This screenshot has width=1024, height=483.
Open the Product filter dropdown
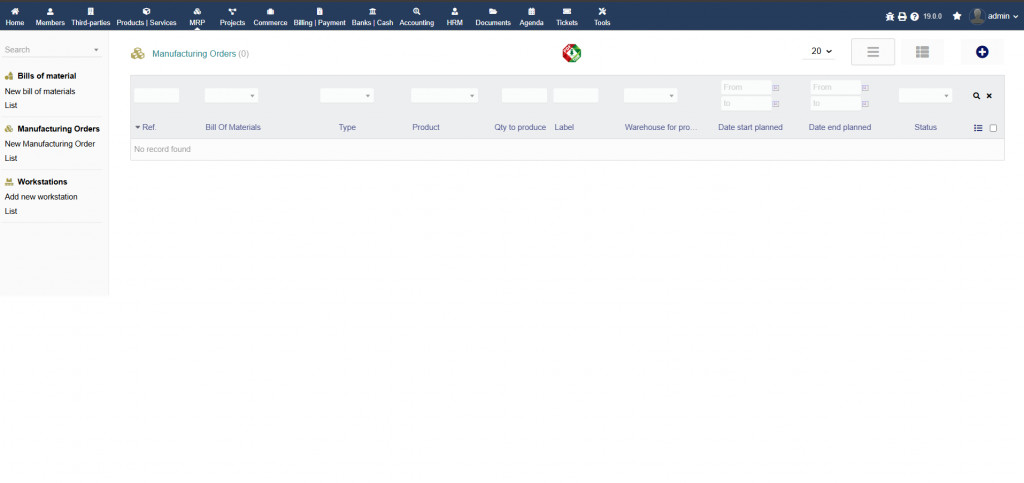coord(444,95)
